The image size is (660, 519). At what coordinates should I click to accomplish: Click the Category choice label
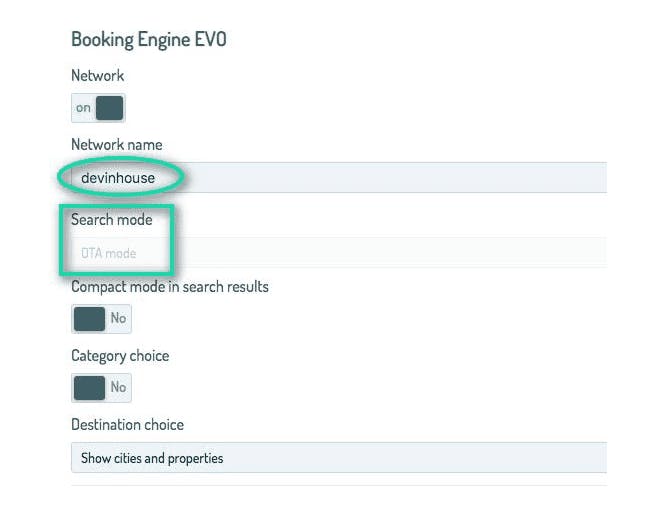(x=120, y=356)
